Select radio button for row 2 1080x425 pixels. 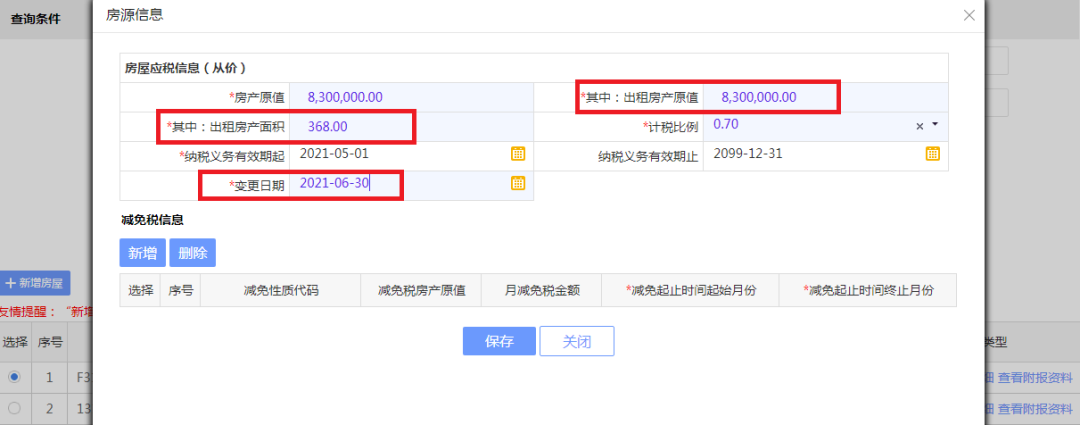click(14, 408)
